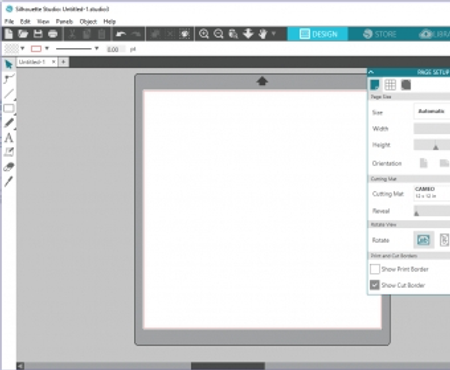The height and width of the screenshot is (370, 450).
Task: Select the Eraser tool
Action: click(9, 167)
